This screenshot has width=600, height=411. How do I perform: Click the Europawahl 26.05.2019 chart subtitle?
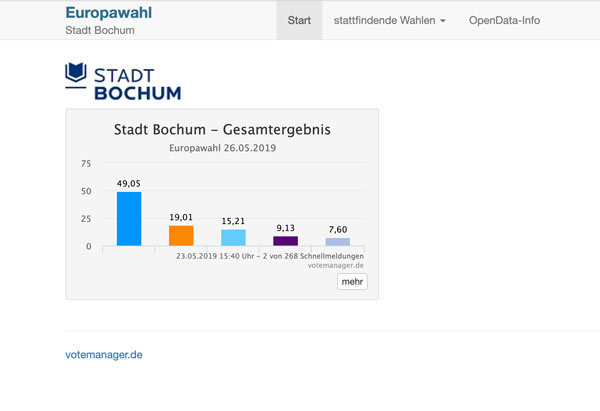point(222,148)
